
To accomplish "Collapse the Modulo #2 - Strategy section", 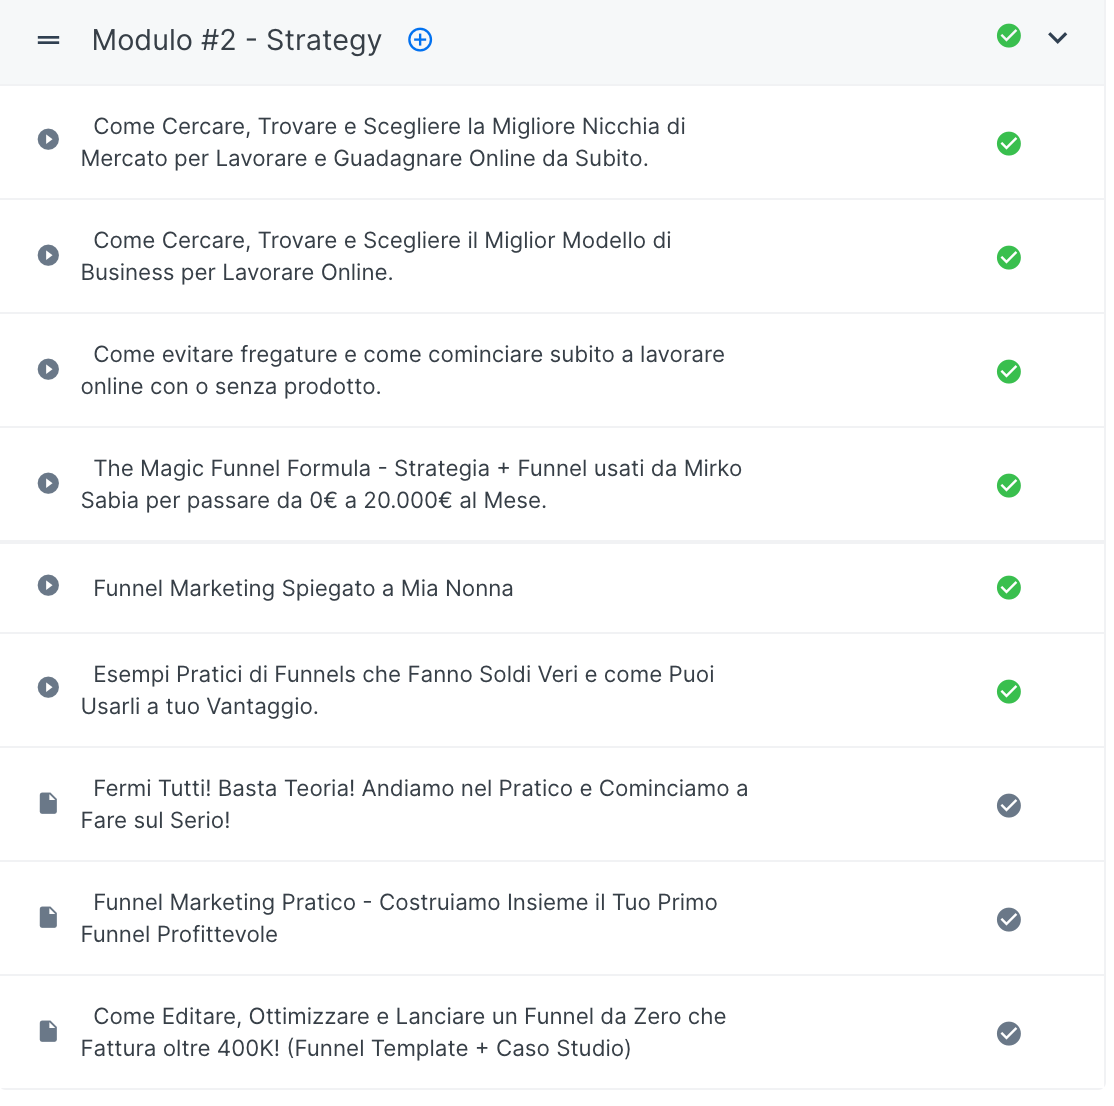I will pyautogui.click(x=1057, y=38).
